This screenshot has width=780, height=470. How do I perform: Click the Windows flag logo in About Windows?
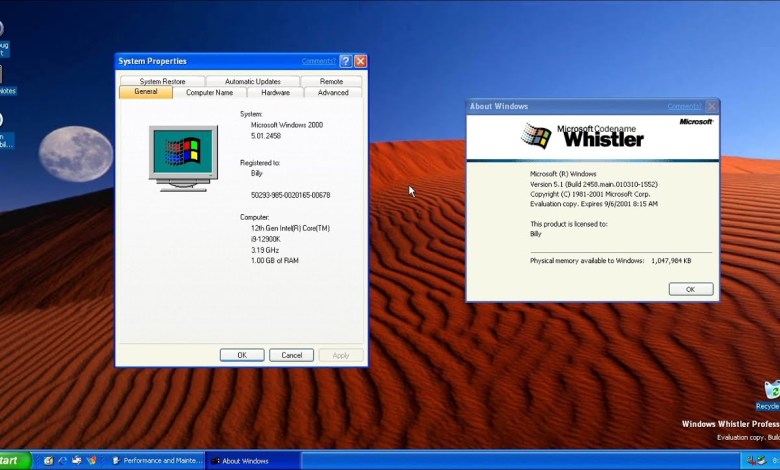536,136
